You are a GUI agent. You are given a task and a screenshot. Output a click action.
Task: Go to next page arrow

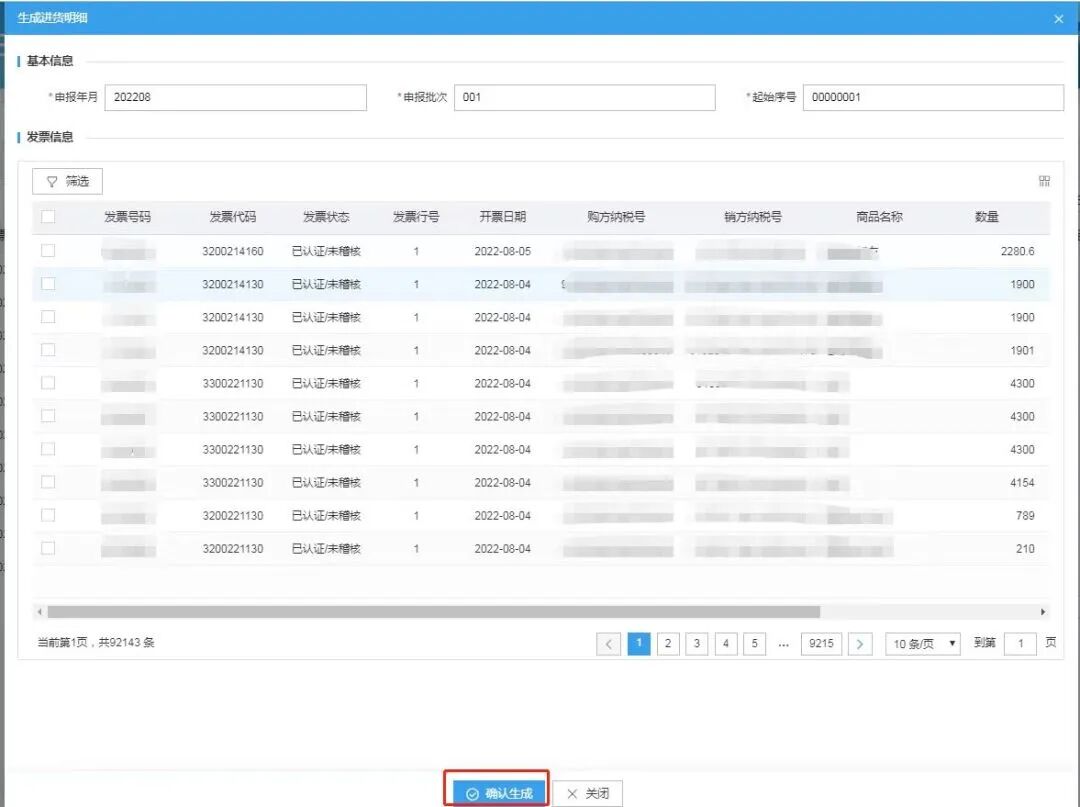pos(860,644)
